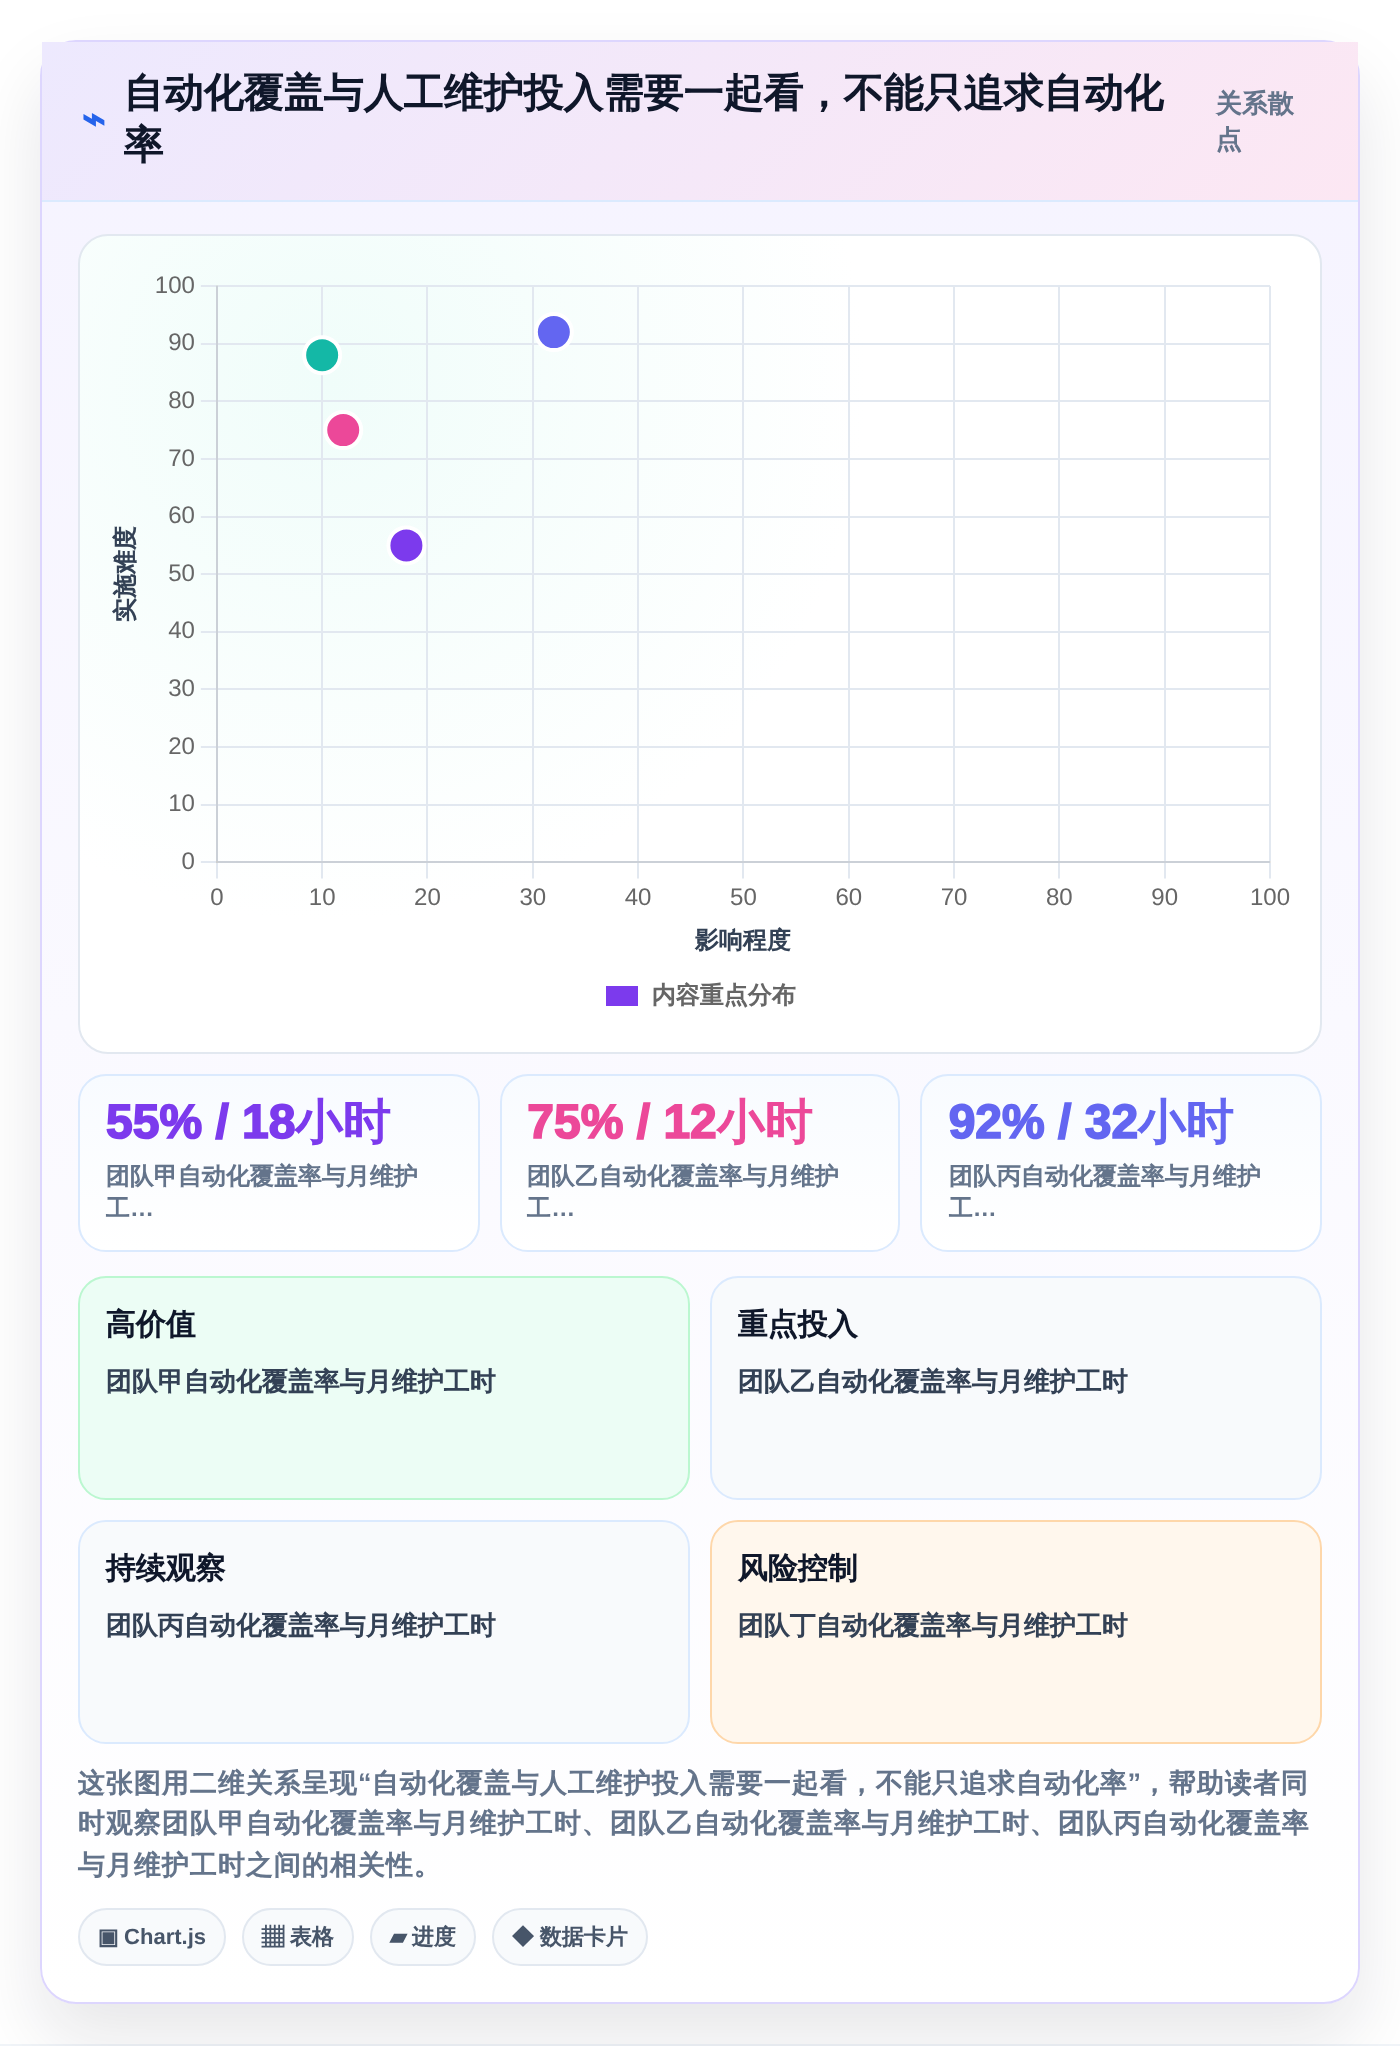Click the 实施难度 y-axis title
1400x2046 pixels.
point(125,574)
